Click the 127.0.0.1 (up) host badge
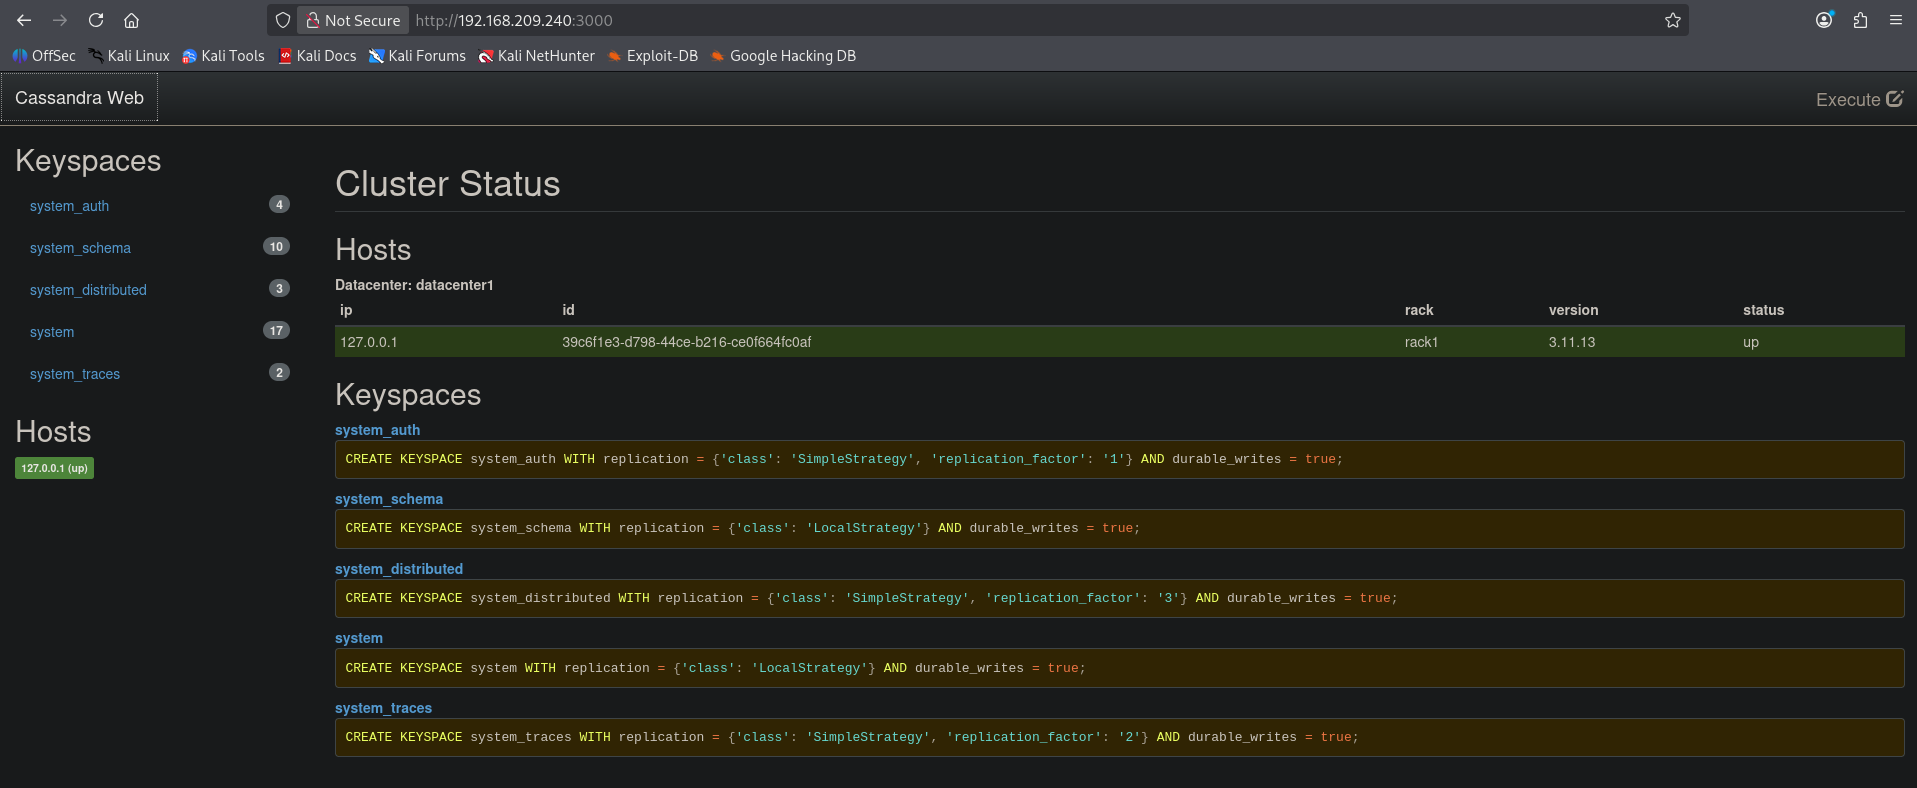 [54, 468]
